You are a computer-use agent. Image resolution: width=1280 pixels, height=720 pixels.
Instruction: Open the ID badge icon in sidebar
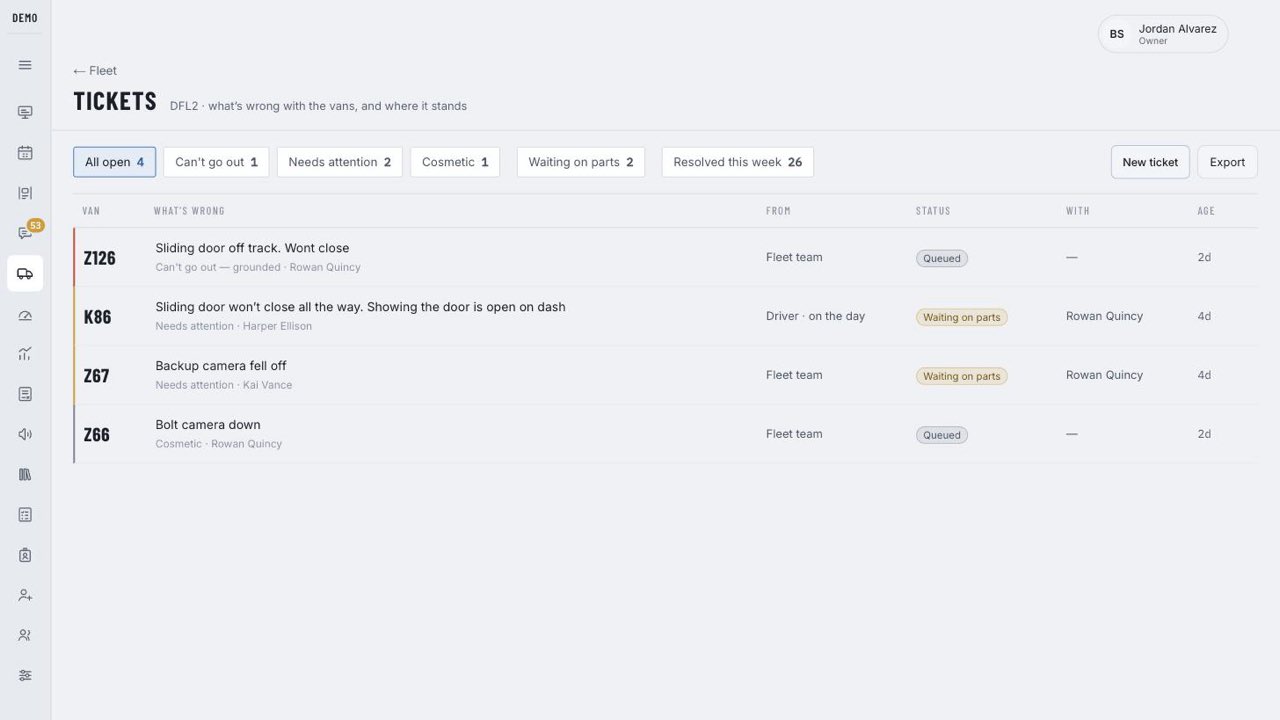pyautogui.click(x=25, y=555)
